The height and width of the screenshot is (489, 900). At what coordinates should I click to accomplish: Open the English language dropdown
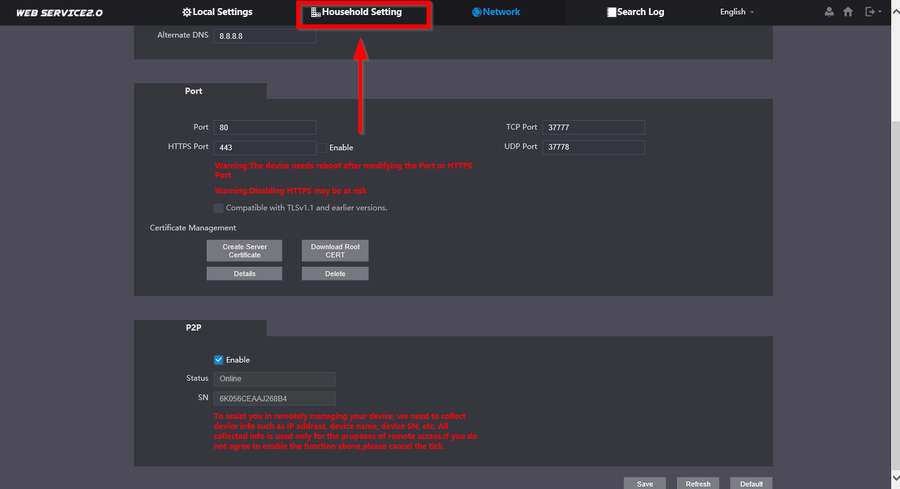click(x=737, y=12)
